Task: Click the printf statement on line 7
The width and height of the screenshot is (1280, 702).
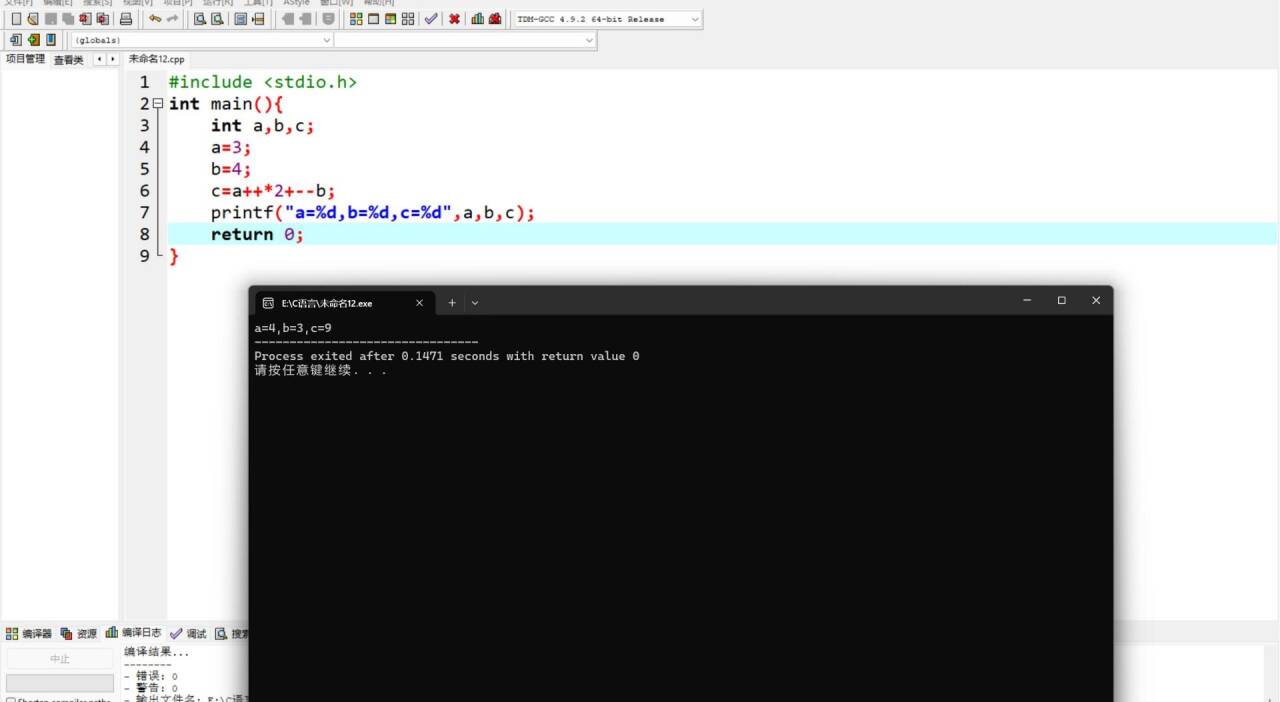Action: (x=373, y=213)
